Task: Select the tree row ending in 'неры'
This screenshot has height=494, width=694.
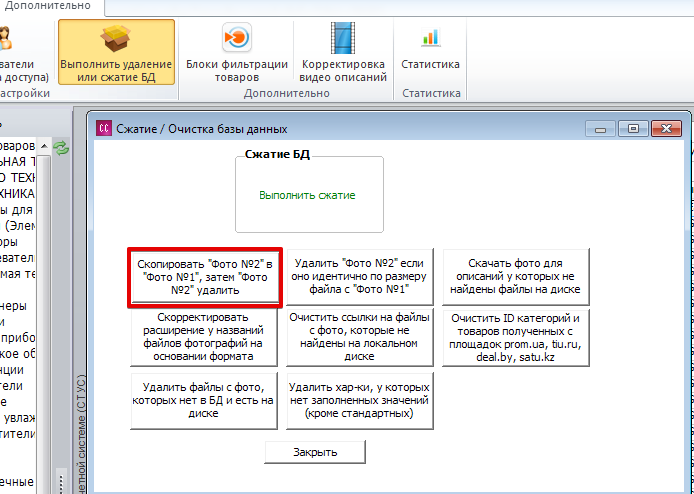Action: (13, 305)
